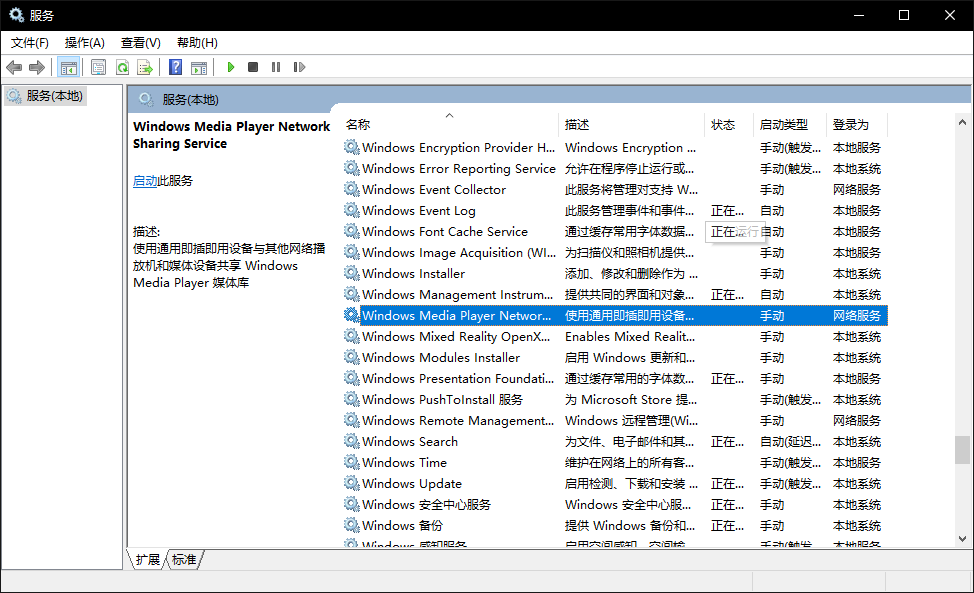Click gear icon of Windows Installer
The width and height of the screenshot is (974, 593).
click(352, 273)
